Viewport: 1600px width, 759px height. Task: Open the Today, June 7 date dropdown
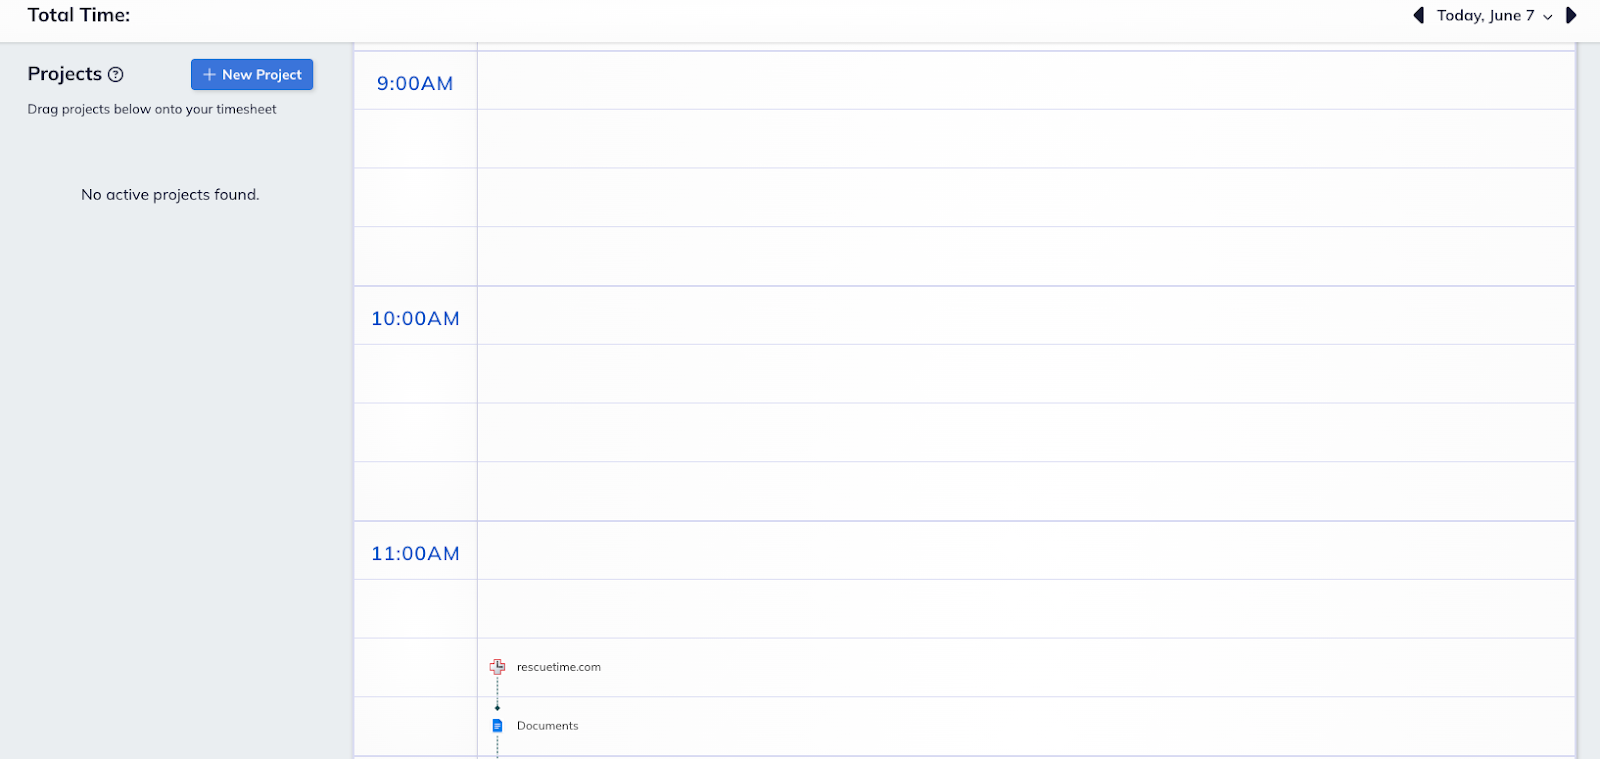click(1495, 15)
